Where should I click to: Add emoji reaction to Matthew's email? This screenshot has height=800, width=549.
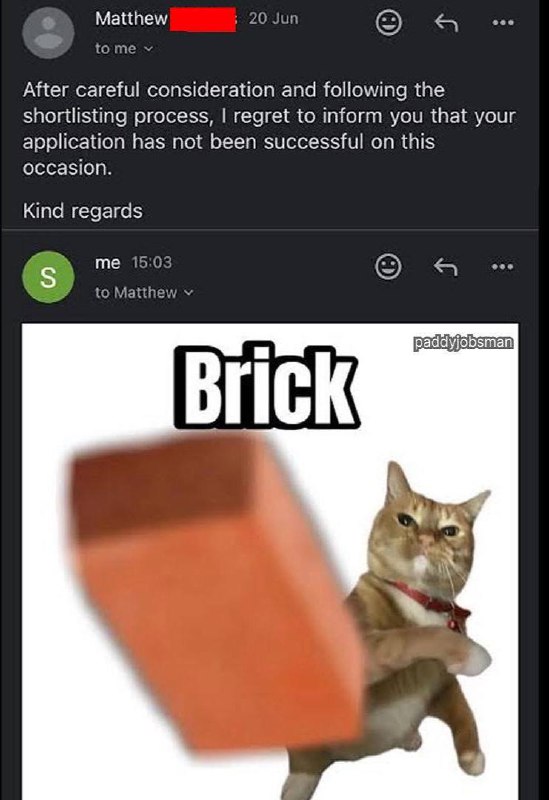(388, 22)
